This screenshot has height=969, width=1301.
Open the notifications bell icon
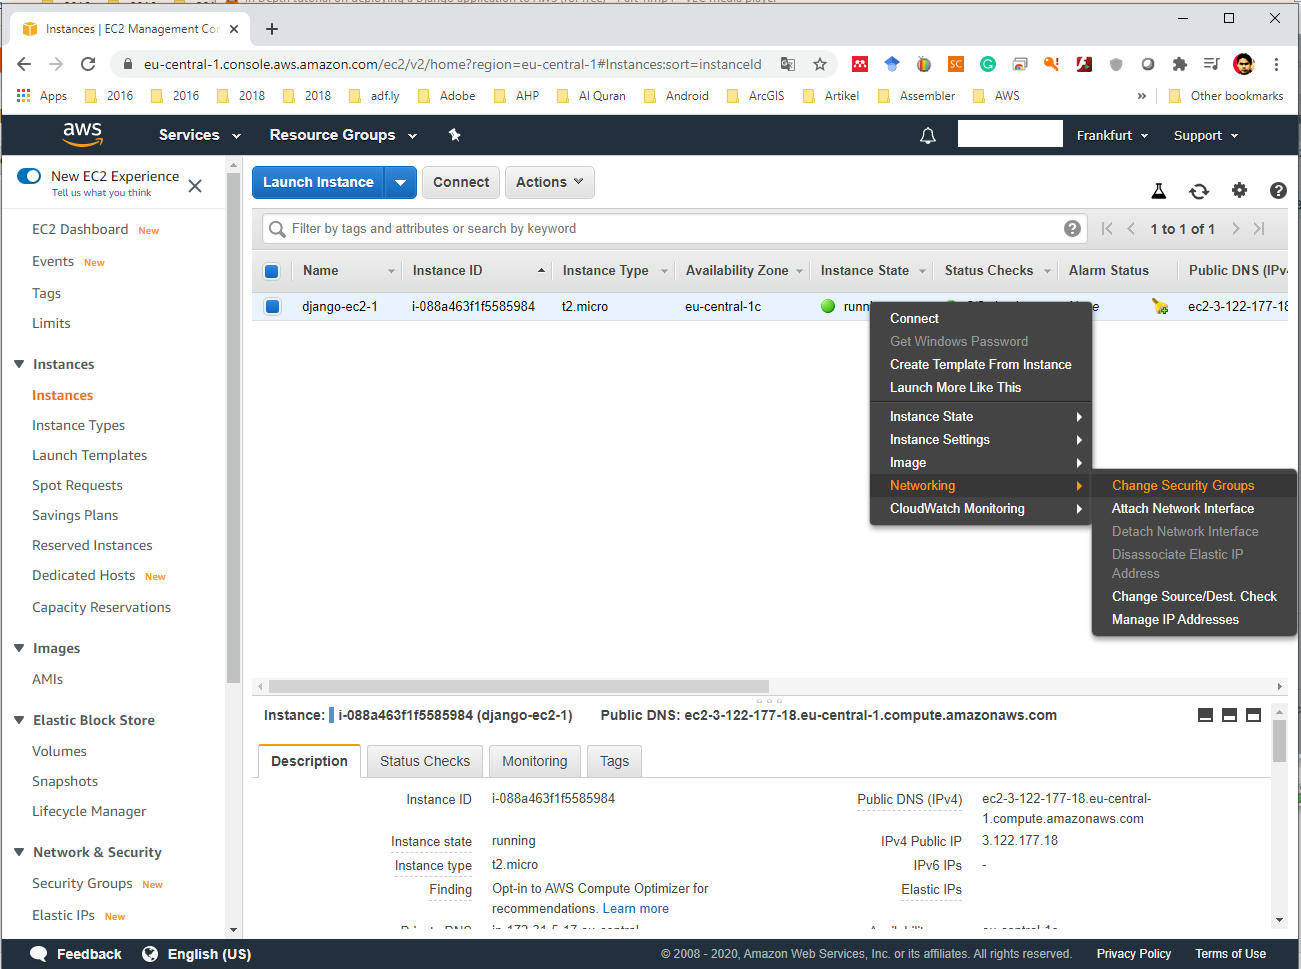tap(928, 135)
